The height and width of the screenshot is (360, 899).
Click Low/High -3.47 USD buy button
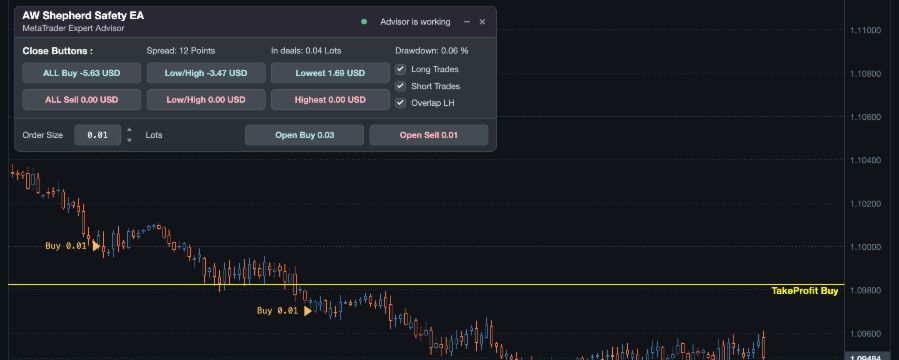coord(206,73)
